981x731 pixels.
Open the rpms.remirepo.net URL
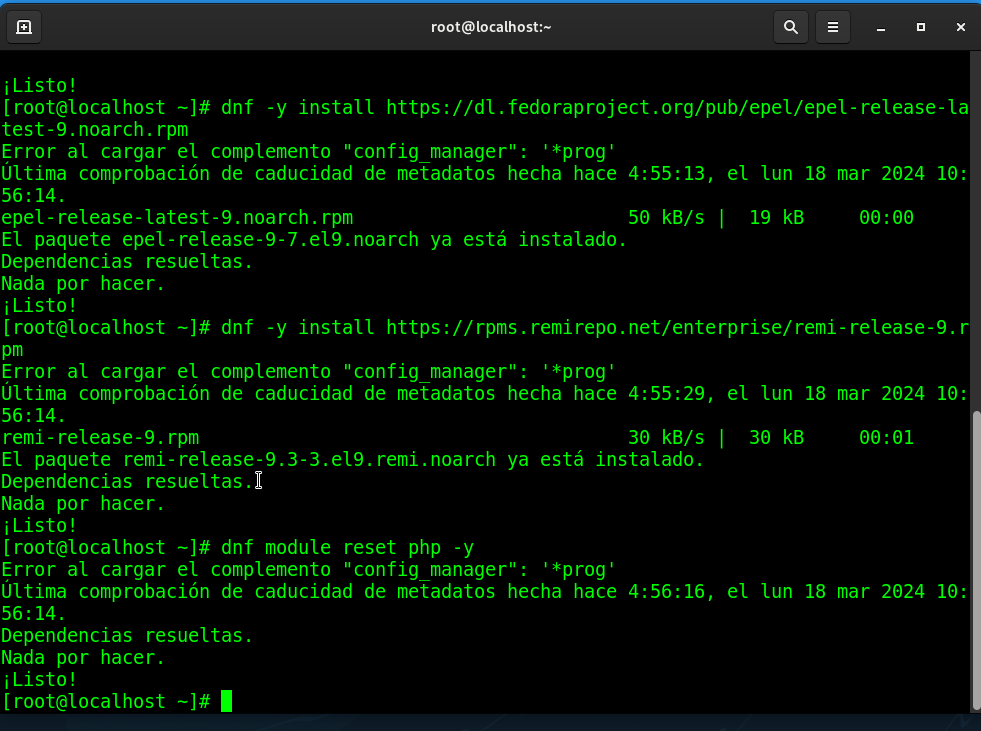(x=676, y=327)
